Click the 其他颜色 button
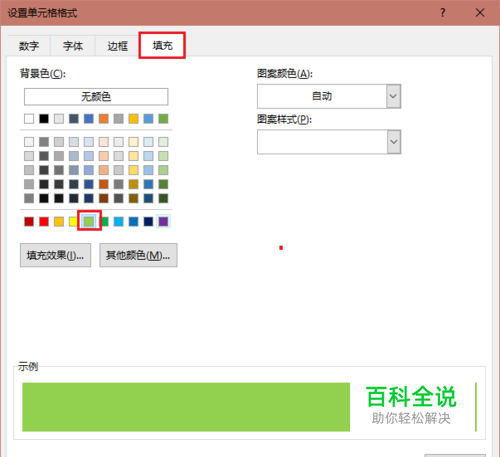Viewport: 500px width, 457px height. (138, 255)
